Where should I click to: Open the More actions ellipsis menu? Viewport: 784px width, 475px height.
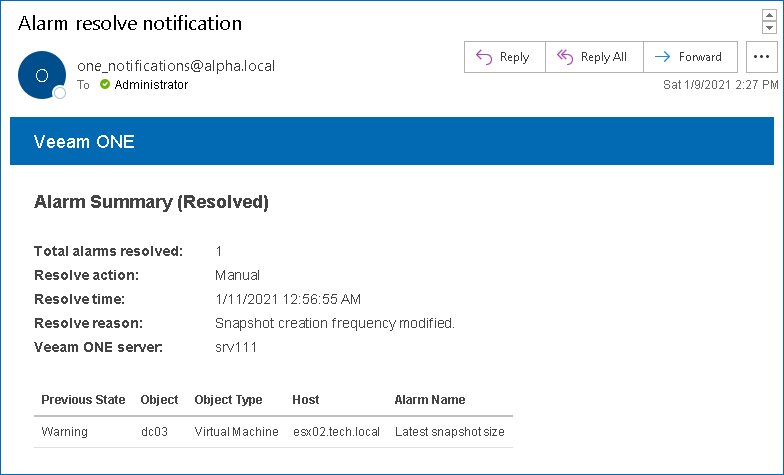click(x=761, y=57)
